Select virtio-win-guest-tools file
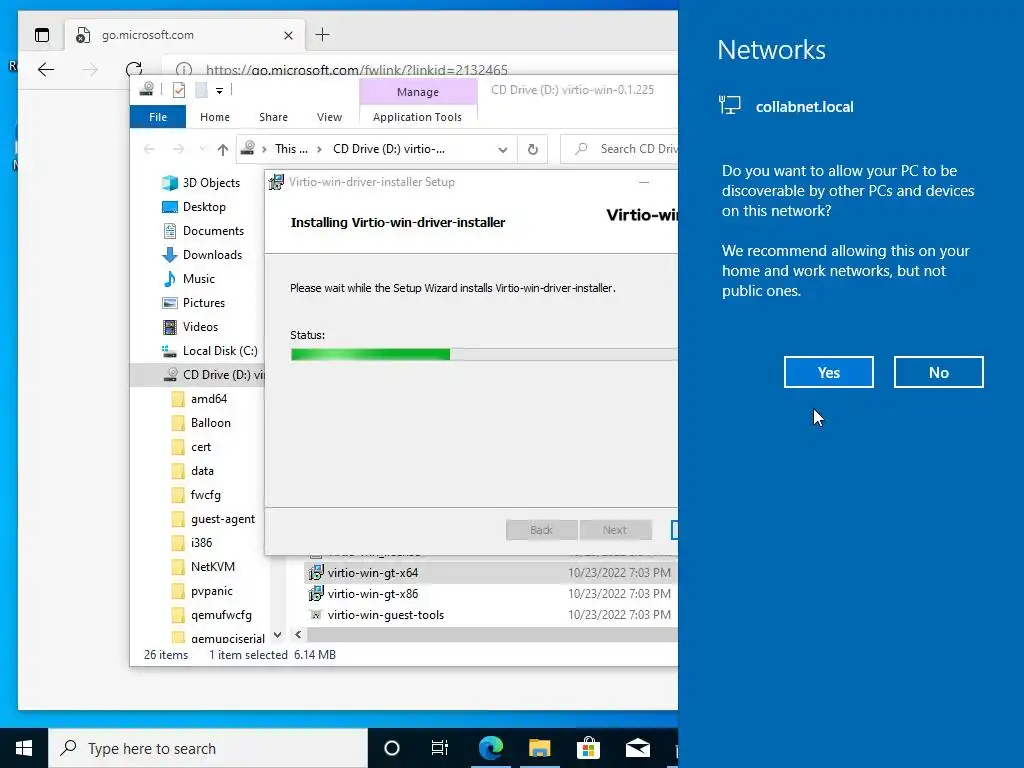The height and width of the screenshot is (768, 1024). (x=385, y=615)
